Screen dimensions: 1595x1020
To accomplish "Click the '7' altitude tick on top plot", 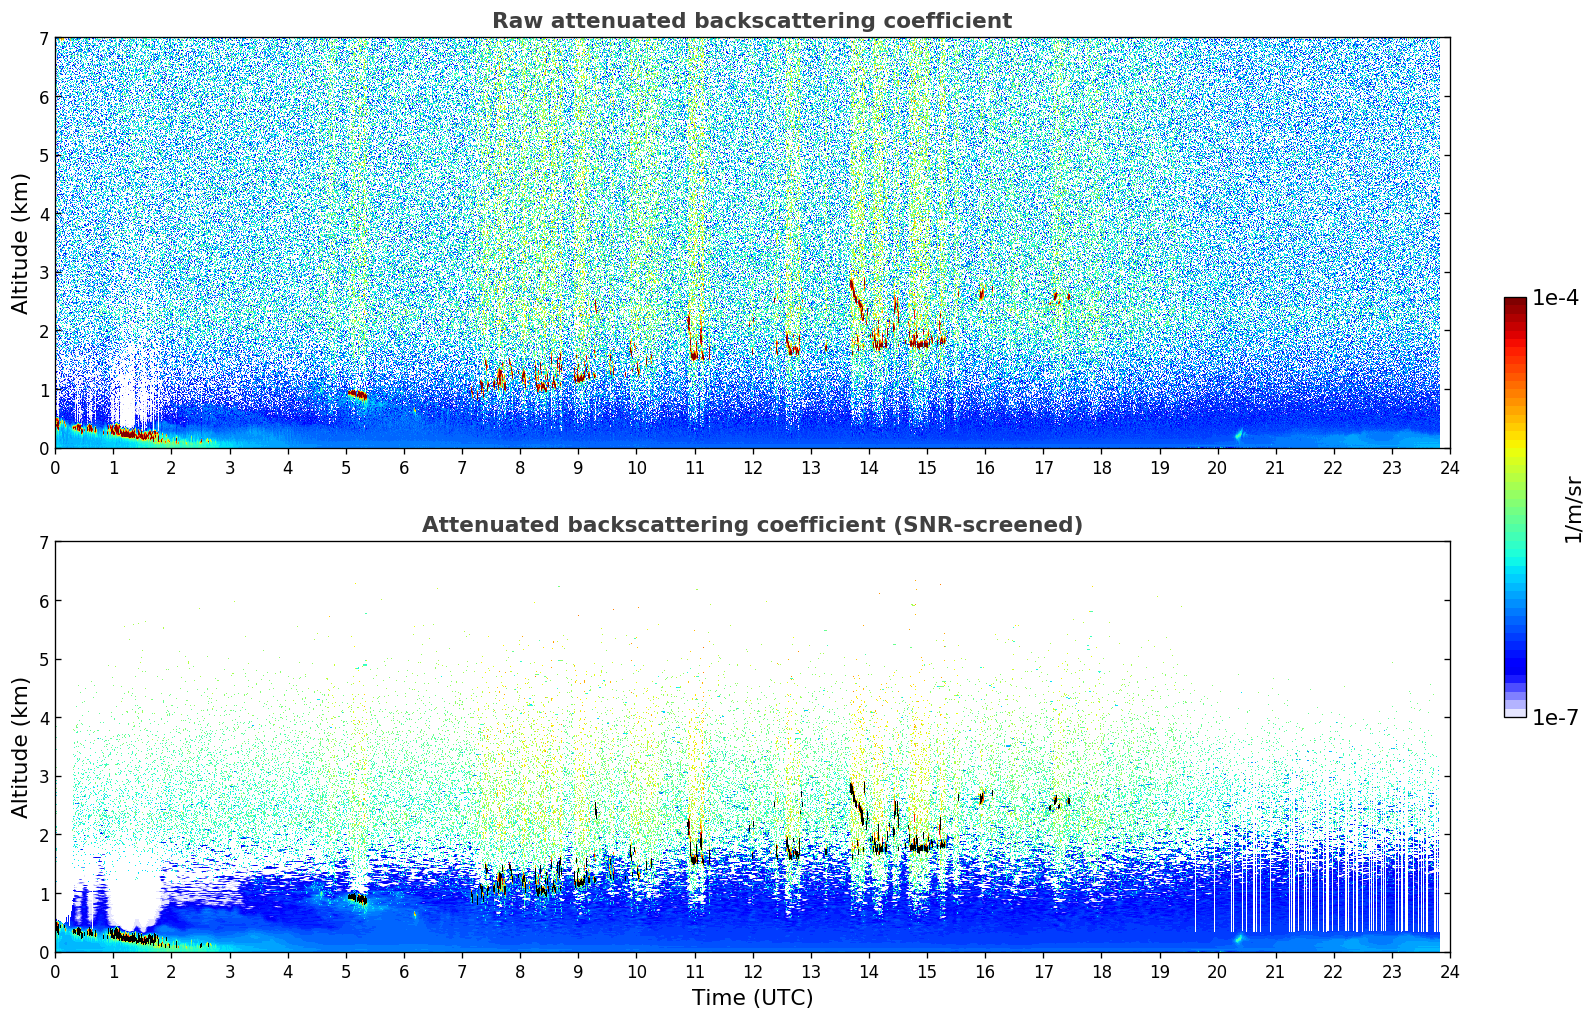I will tap(43, 39).
